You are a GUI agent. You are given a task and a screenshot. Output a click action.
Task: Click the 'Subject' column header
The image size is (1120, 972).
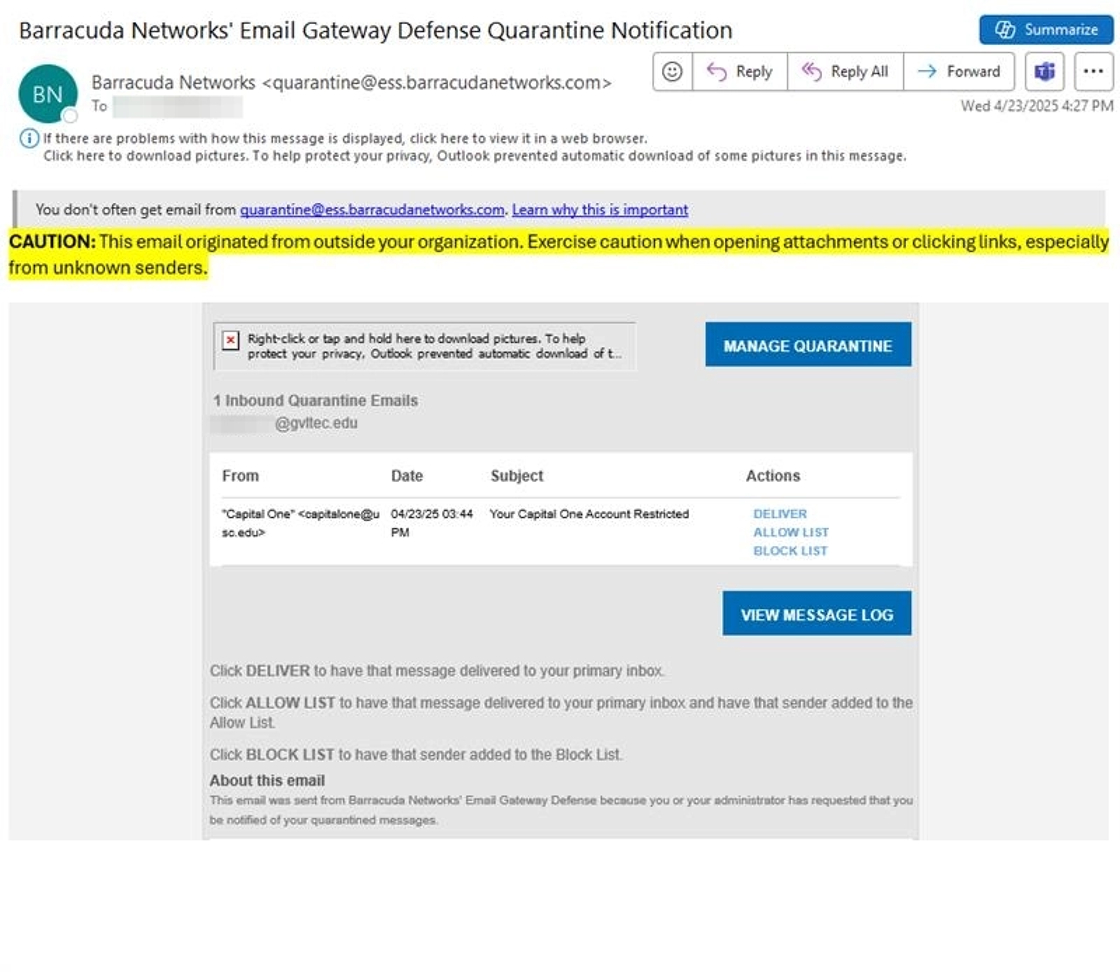tap(517, 476)
